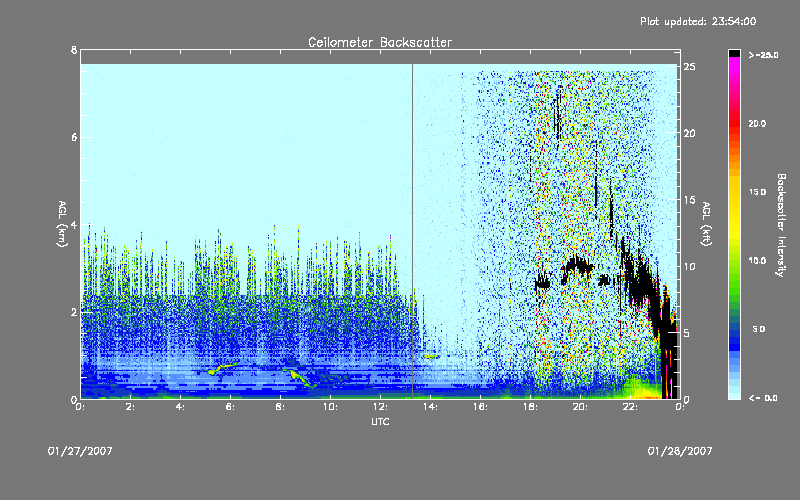800x500 pixels.
Task: Click the 20.0 colorbar tick label
Action: (757, 123)
